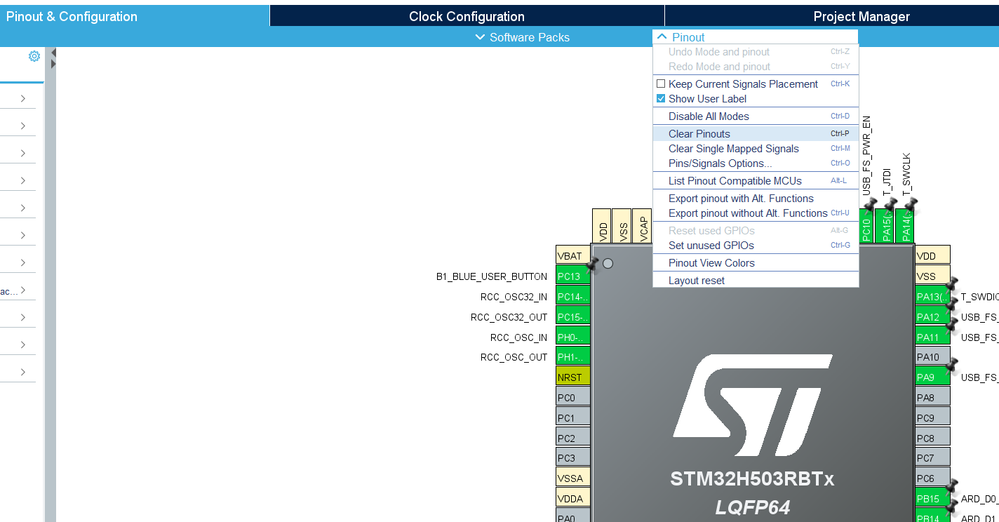Choose Layout reset menu entry
This screenshot has height=522, width=999.
[756, 280]
